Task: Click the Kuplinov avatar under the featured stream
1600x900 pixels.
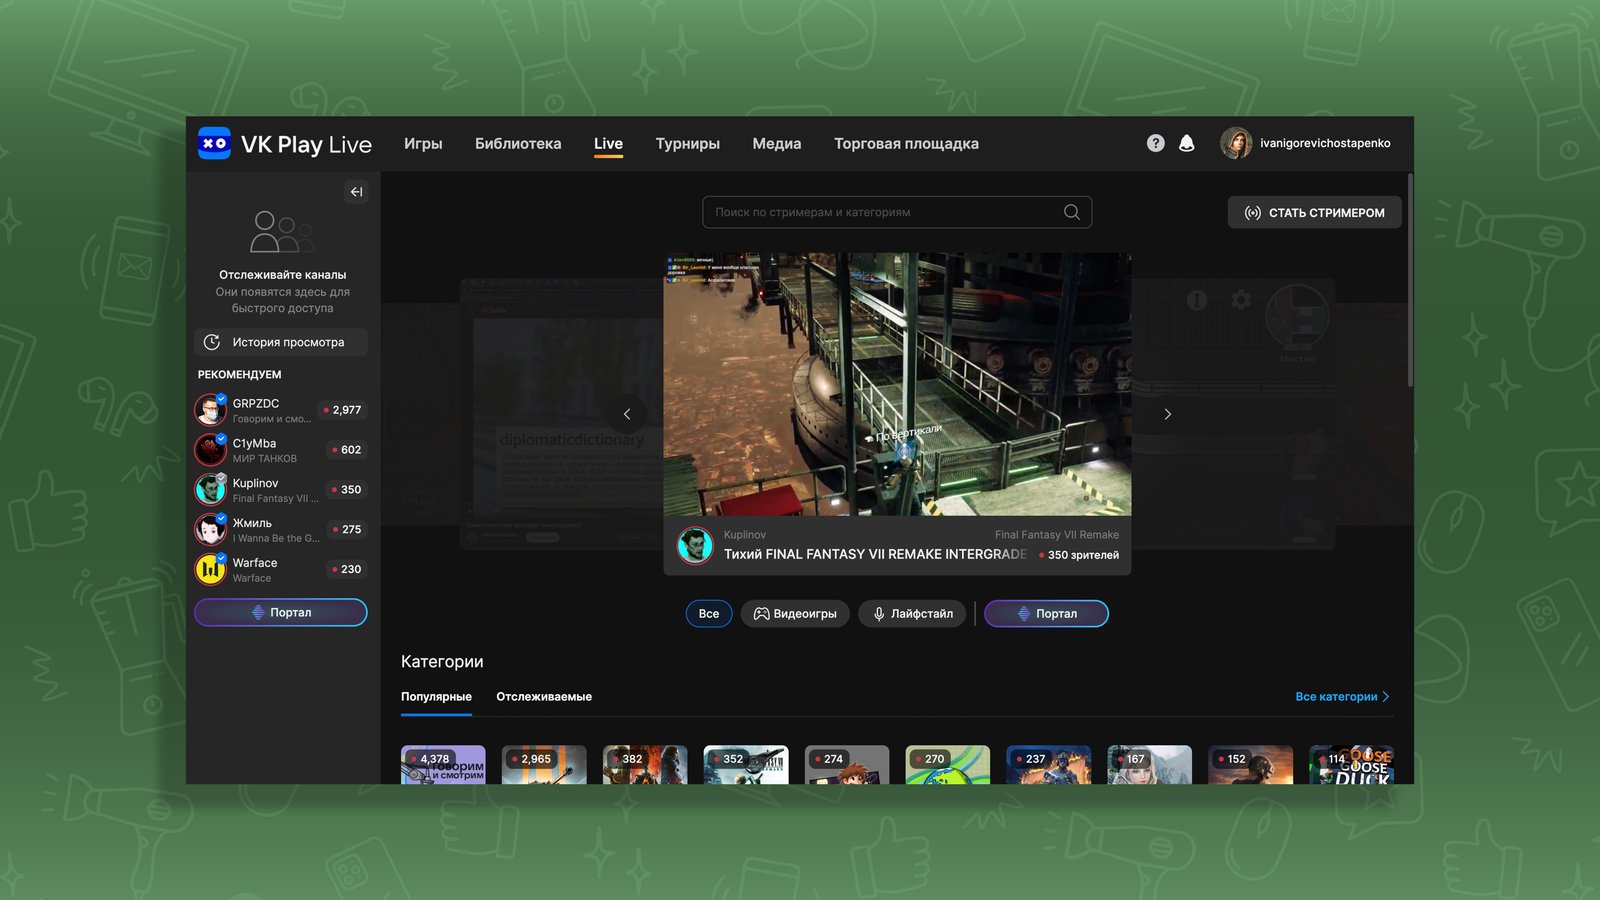Action: point(695,545)
